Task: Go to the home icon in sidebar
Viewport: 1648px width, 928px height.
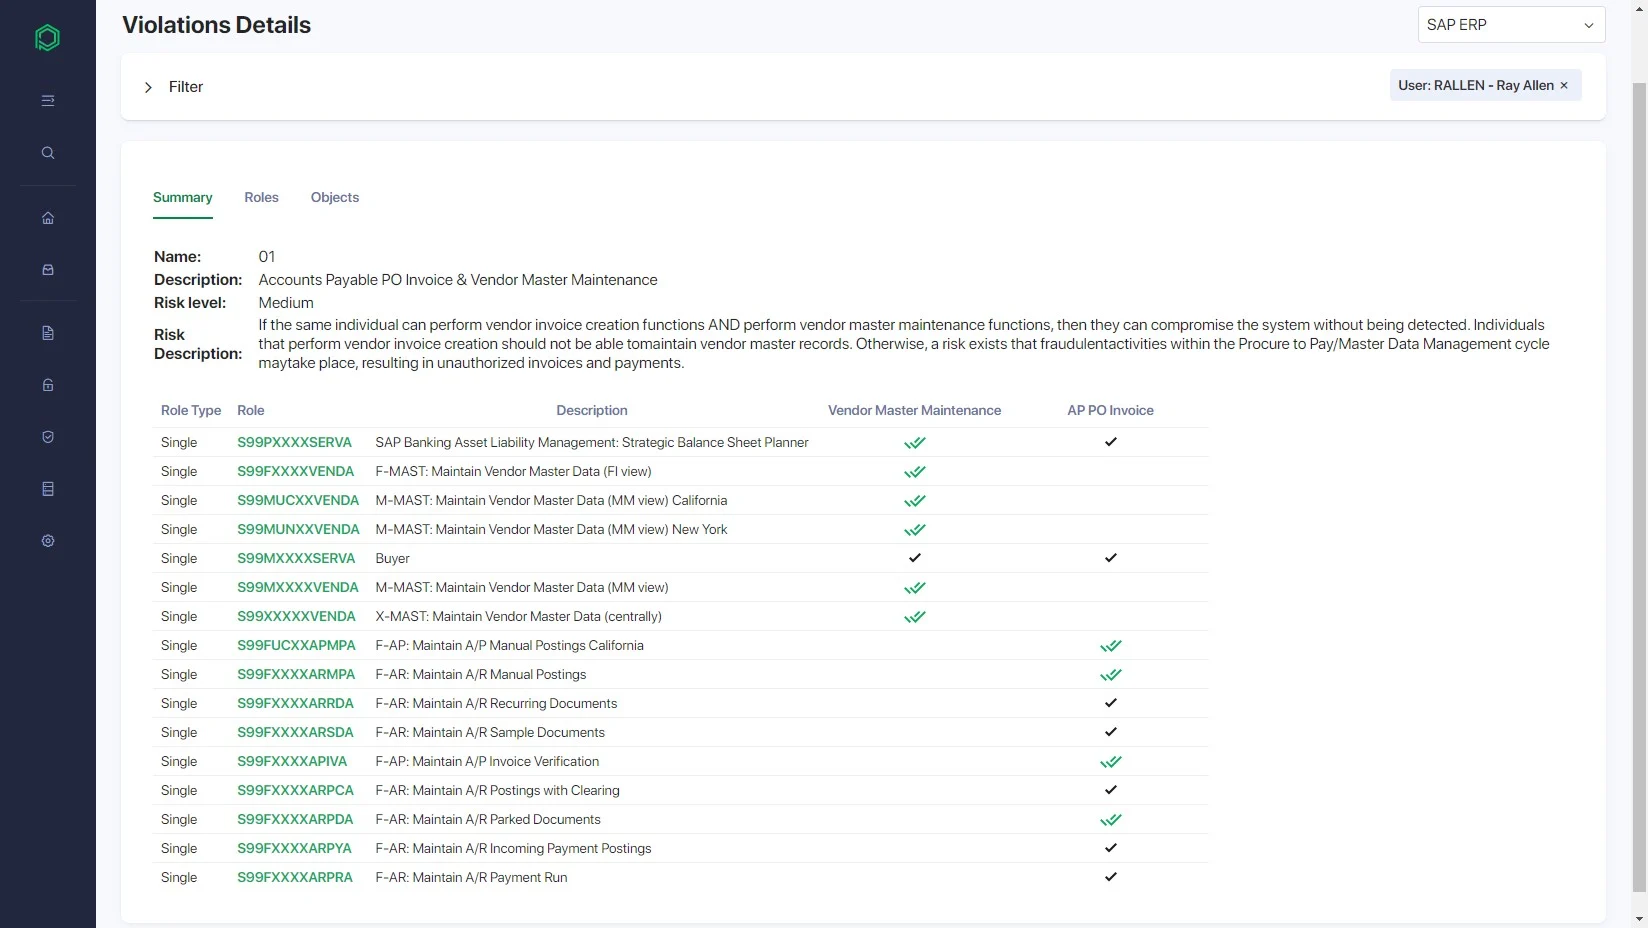Action: coord(47,218)
